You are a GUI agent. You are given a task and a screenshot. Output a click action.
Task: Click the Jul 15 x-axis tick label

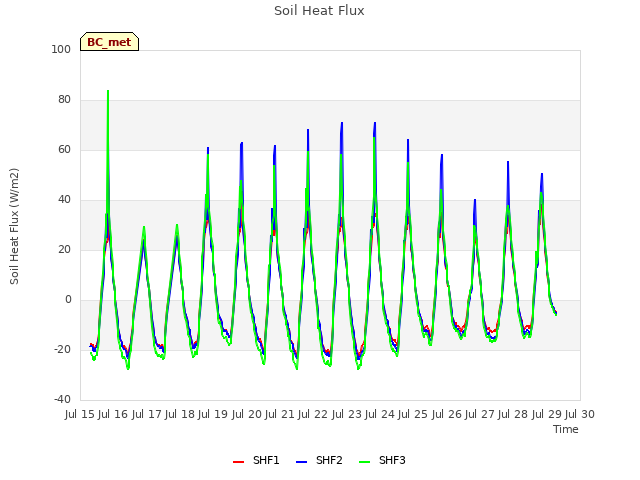pyautogui.click(x=80, y=414)
